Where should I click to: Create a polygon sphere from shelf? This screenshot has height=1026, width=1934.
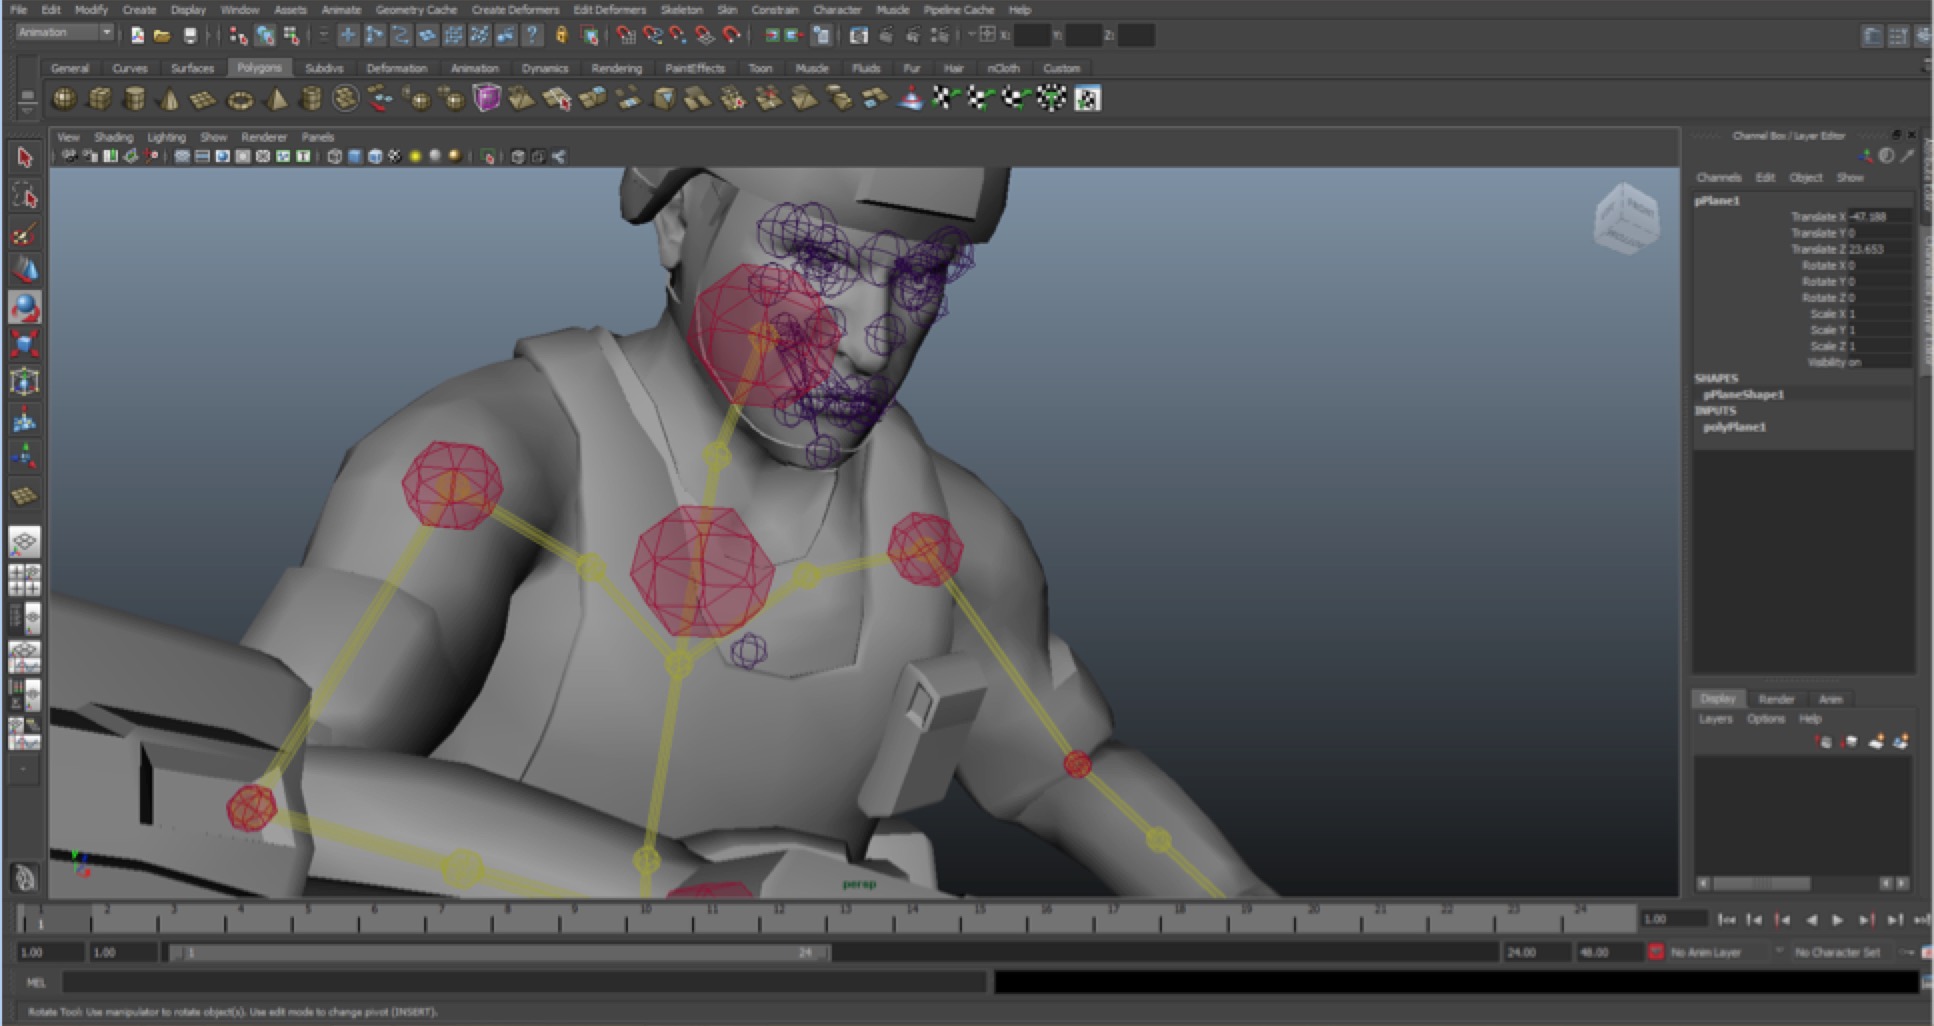[64, 99]
